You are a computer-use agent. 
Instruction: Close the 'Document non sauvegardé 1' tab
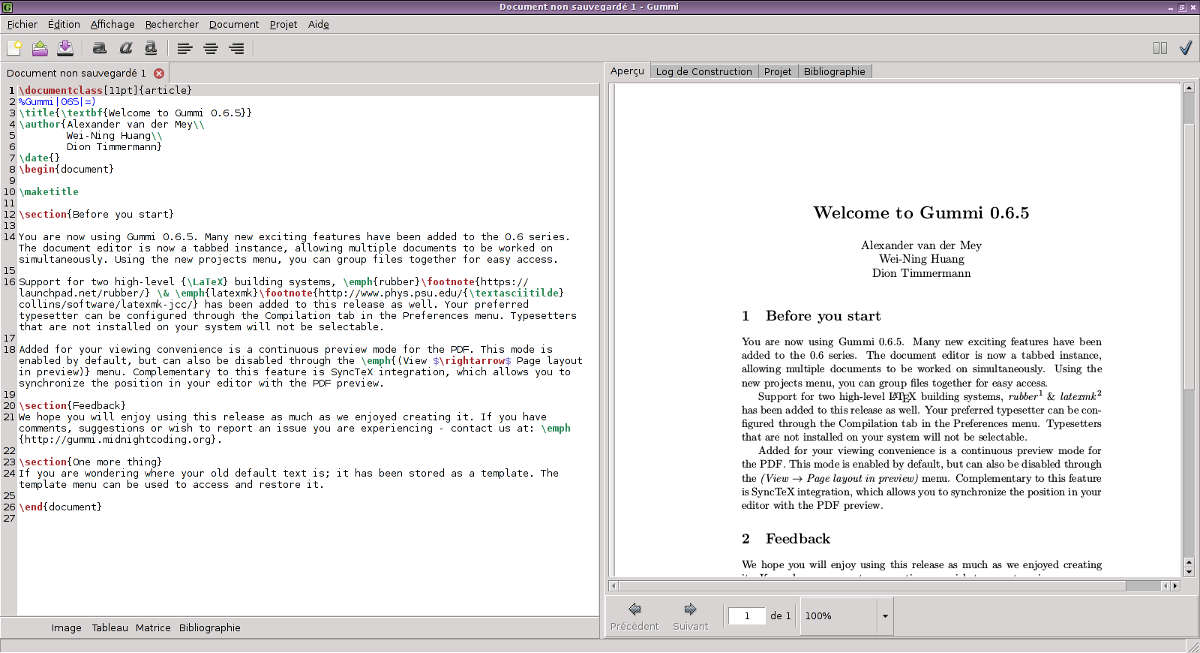(159, 73)
